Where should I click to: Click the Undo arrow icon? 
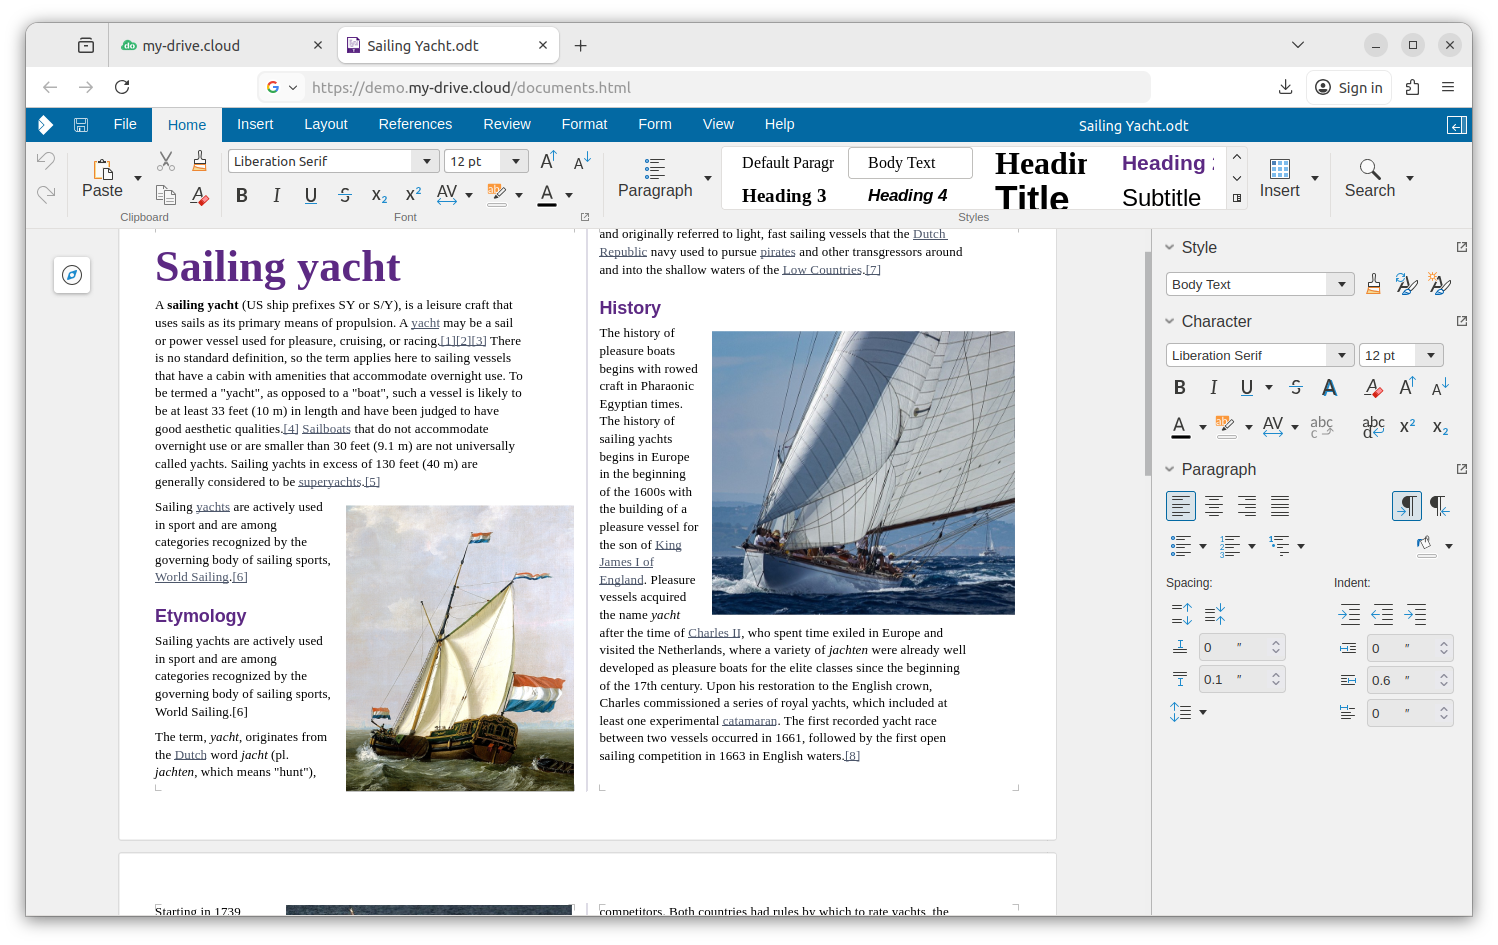(46, 160)
